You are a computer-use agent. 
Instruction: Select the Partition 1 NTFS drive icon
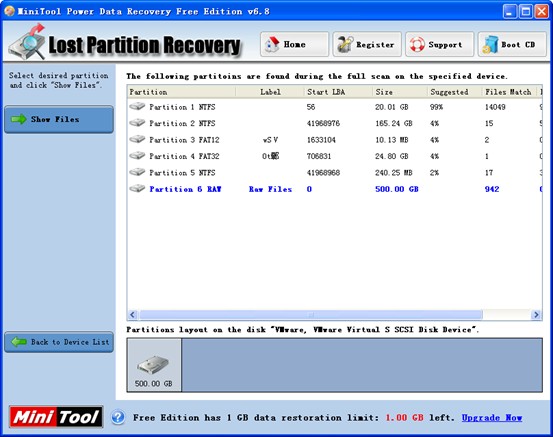(137, 106)
